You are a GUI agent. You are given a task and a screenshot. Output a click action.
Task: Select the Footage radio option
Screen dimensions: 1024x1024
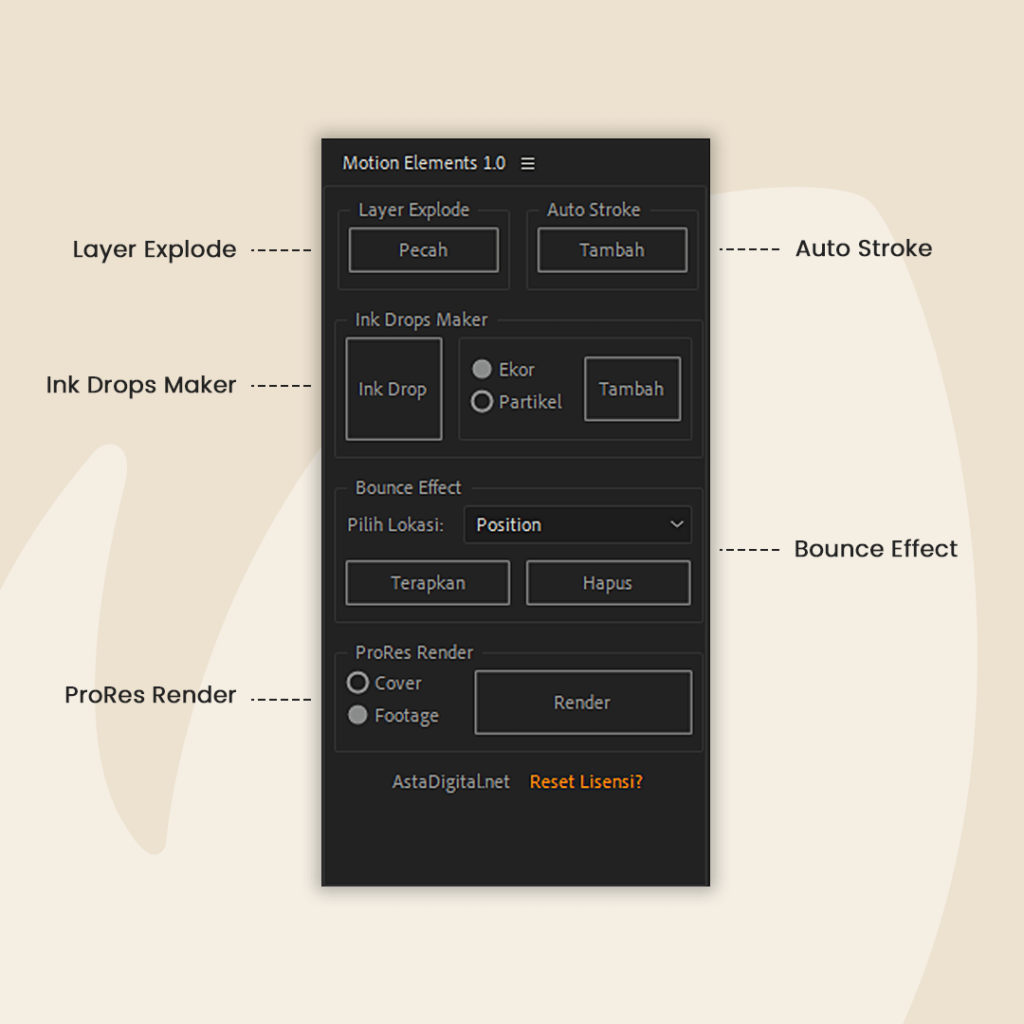358,716
